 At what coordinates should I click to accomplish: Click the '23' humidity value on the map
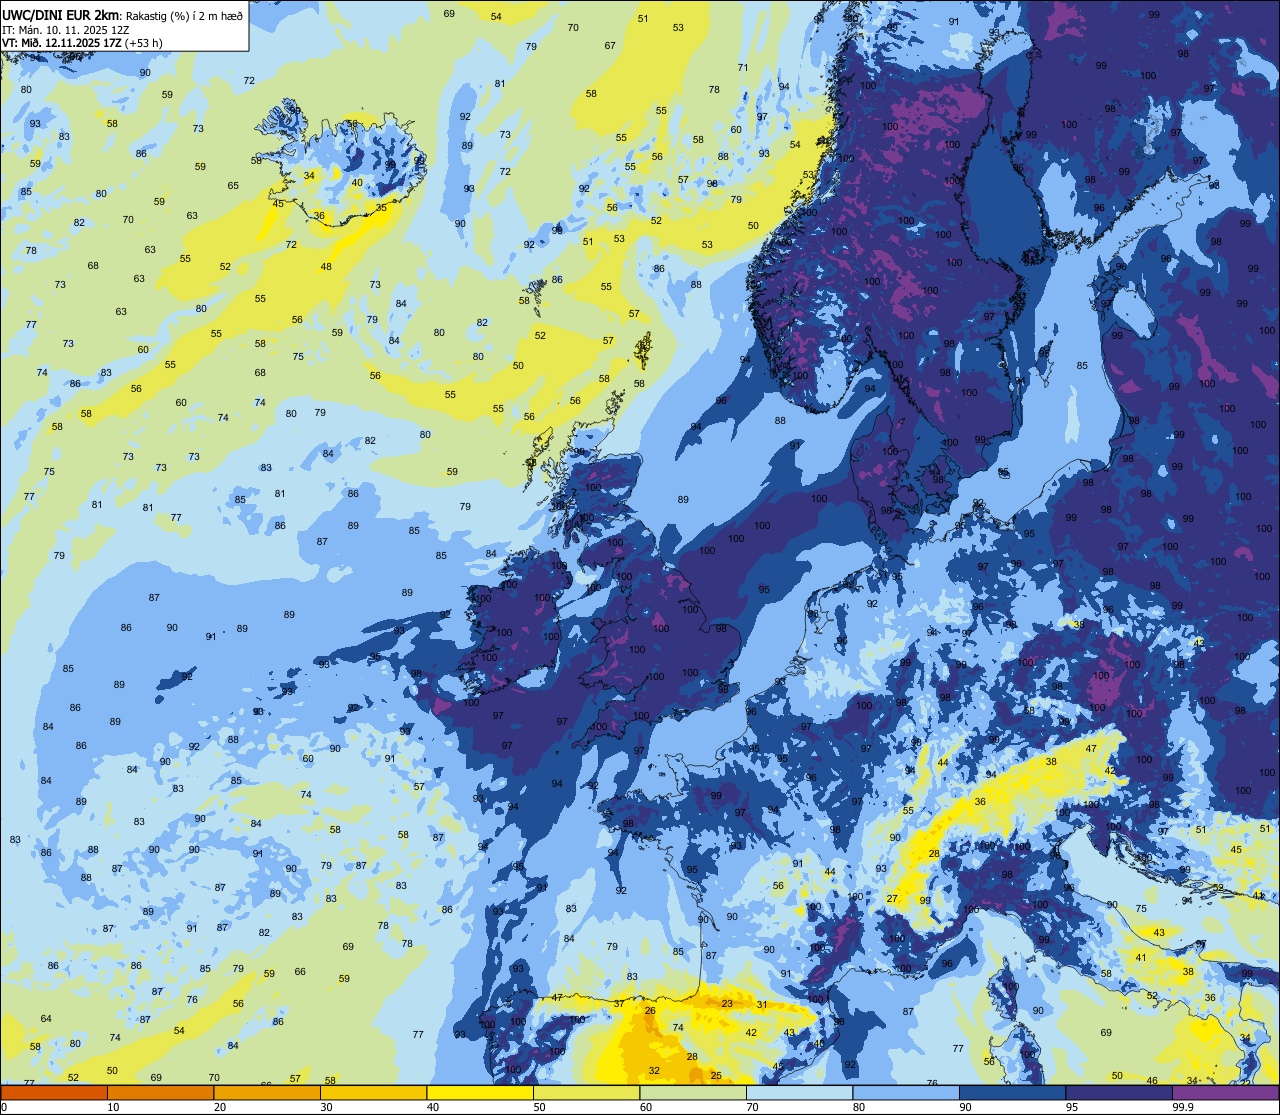coord(727,1003)
